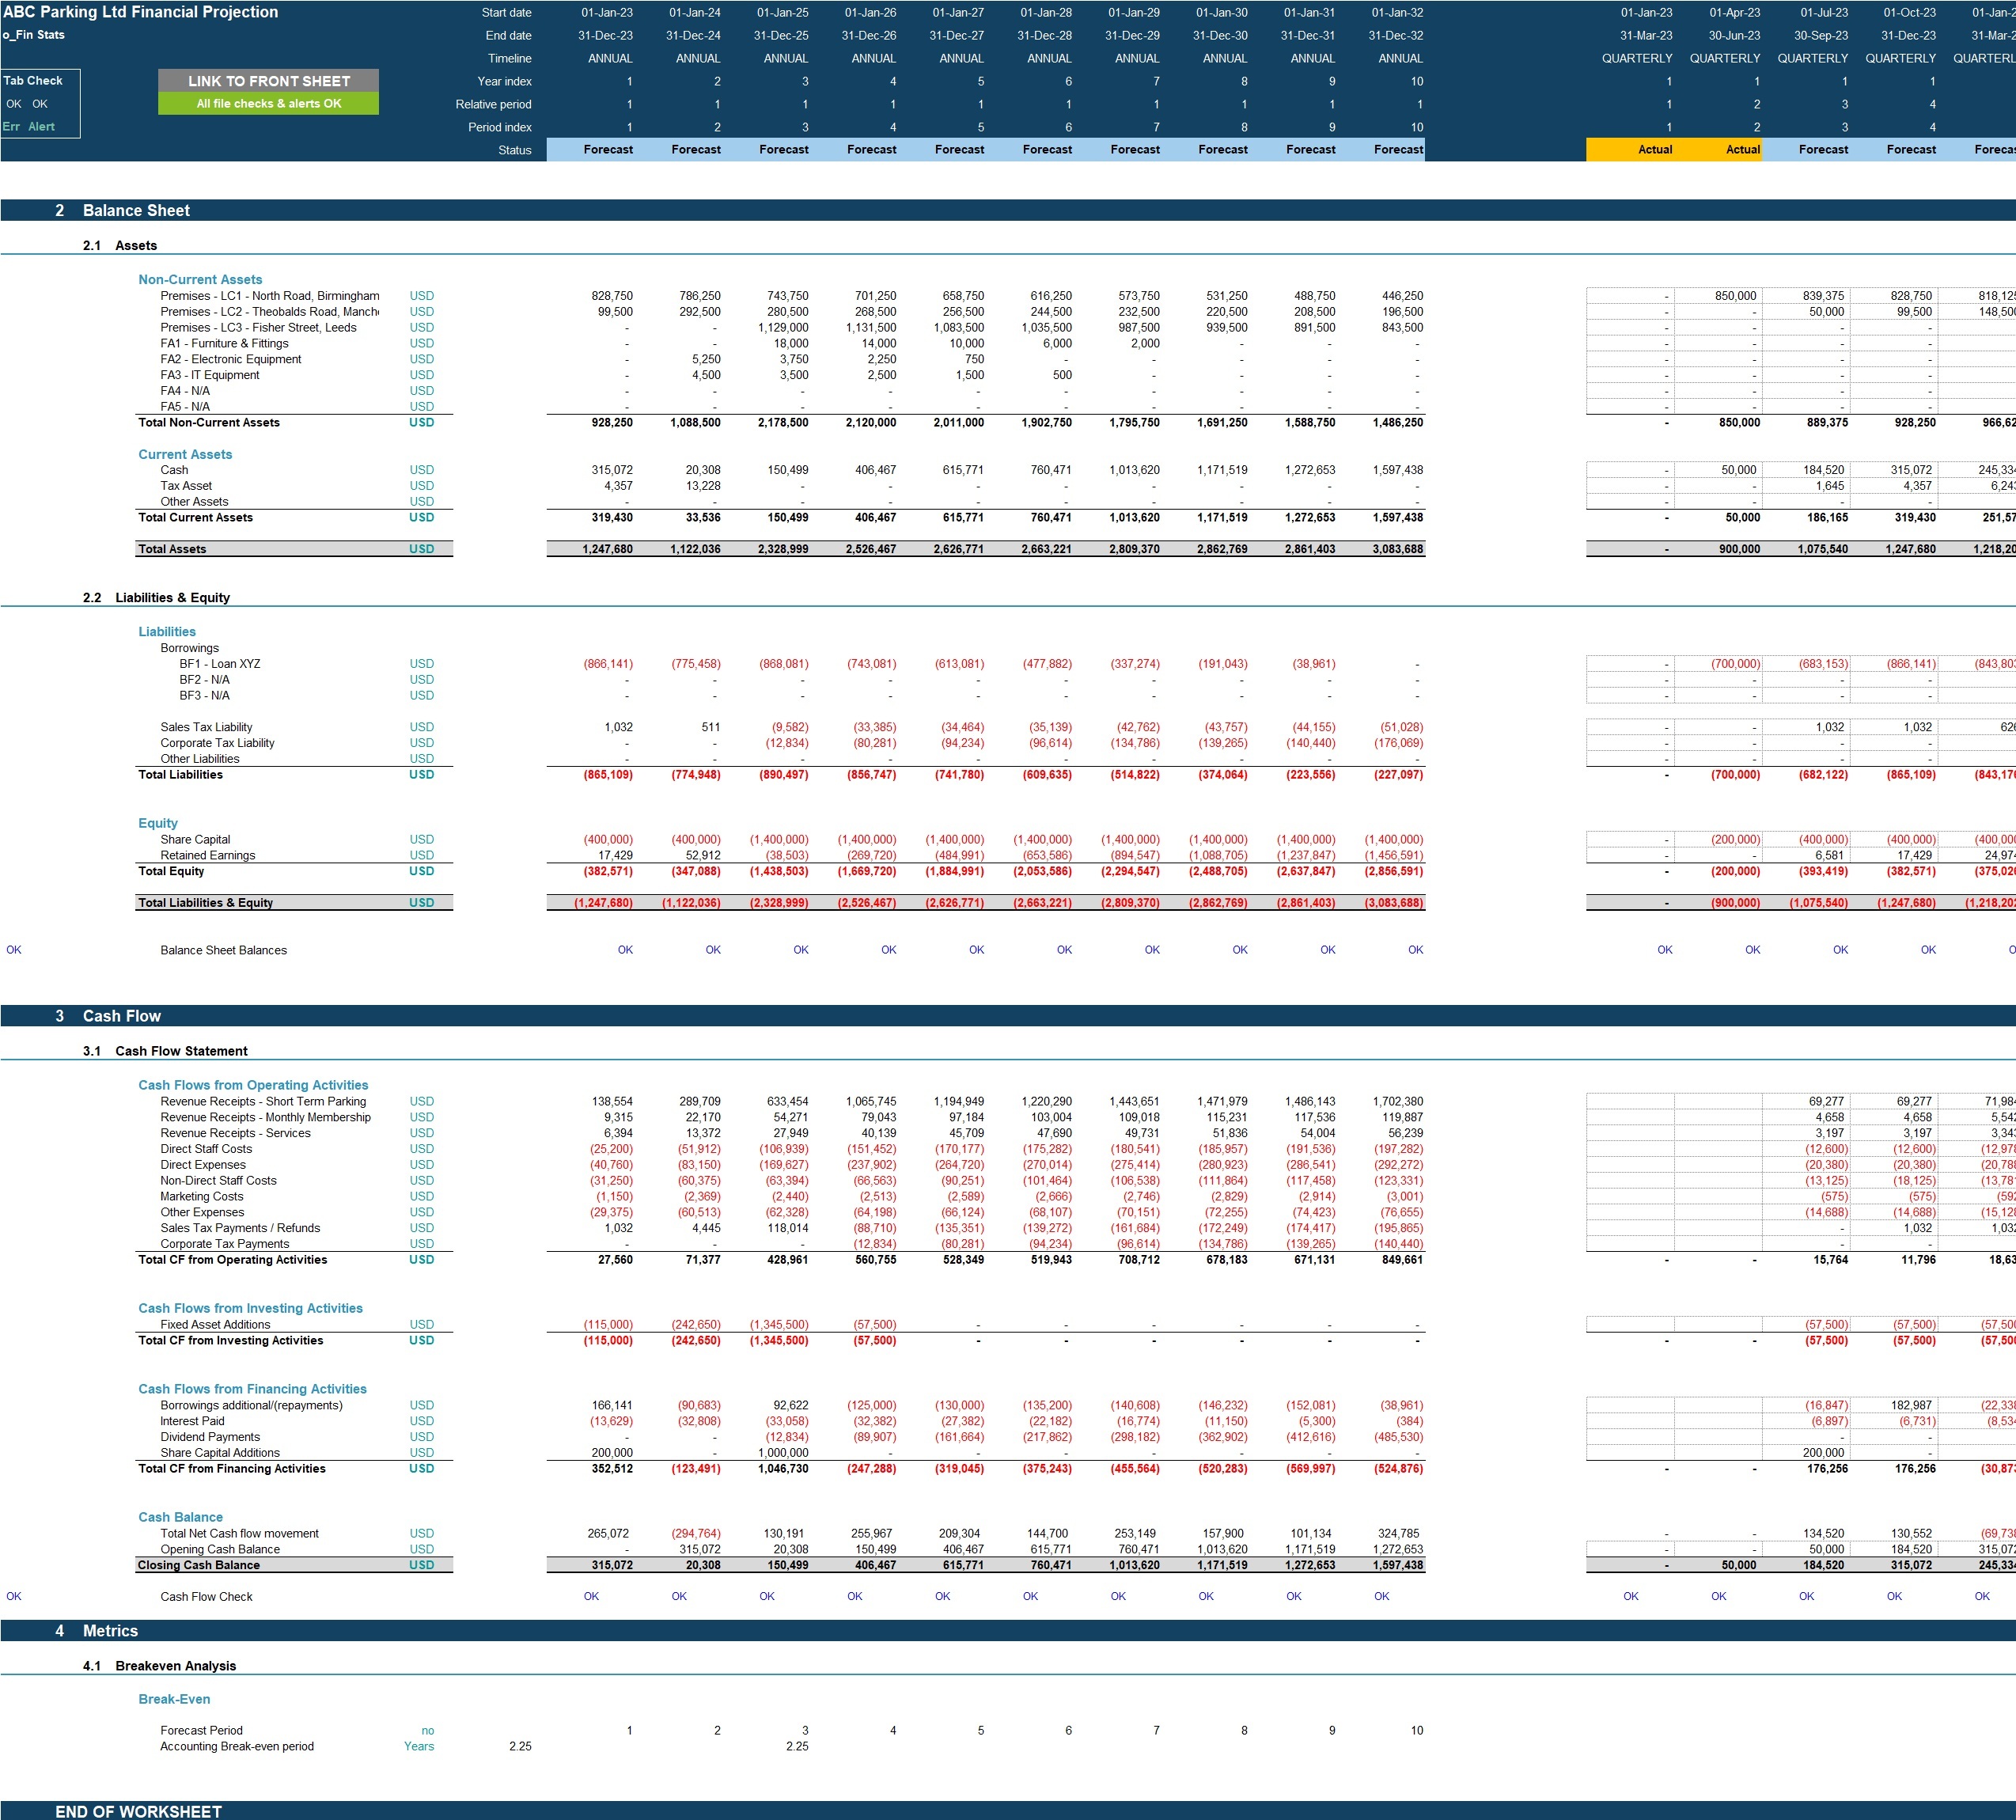Select the Tab Check label cell
The image size is (2016, 1820).
tap(33, 81)
